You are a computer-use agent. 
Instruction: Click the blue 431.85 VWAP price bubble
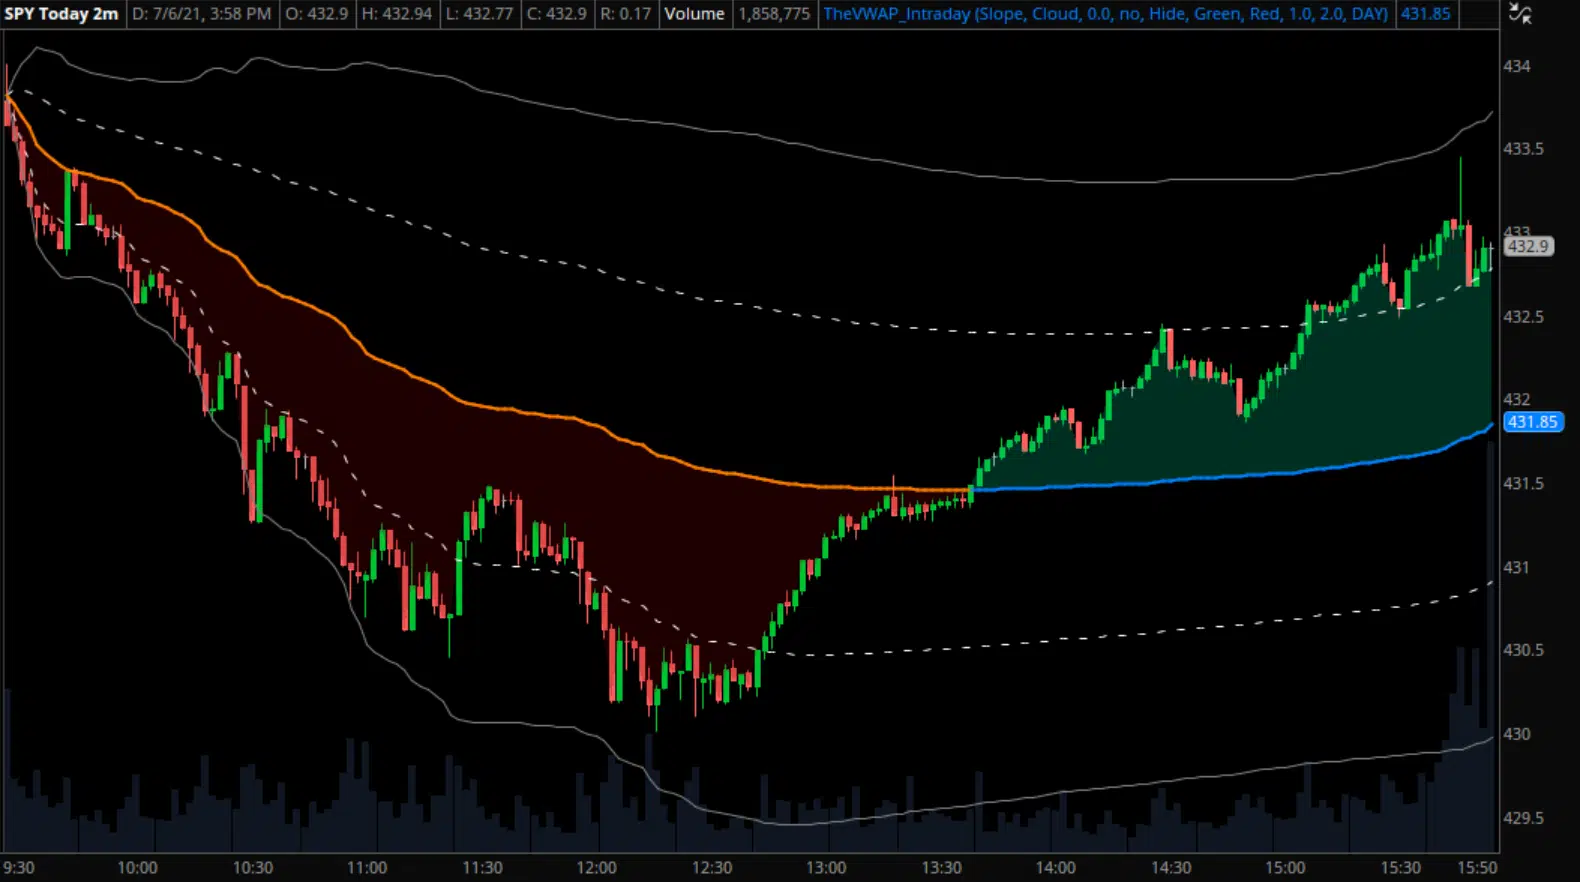click(1533, 422)
